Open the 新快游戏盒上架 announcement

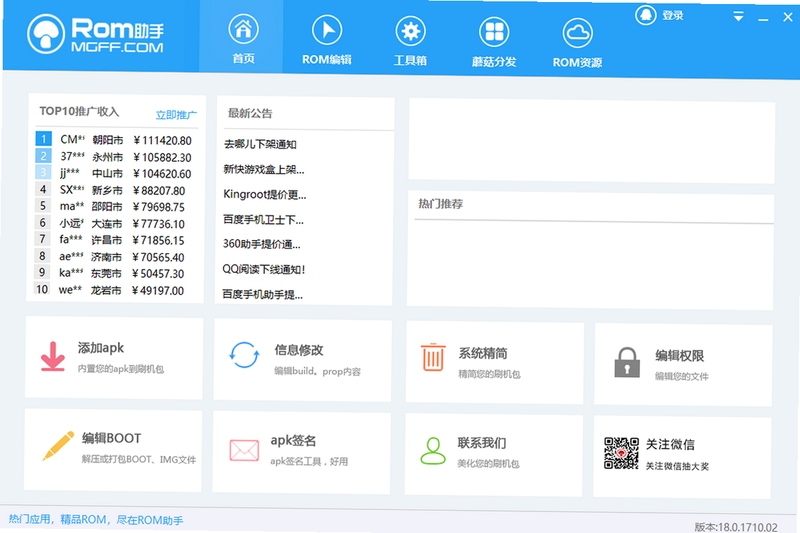(264, 169)
